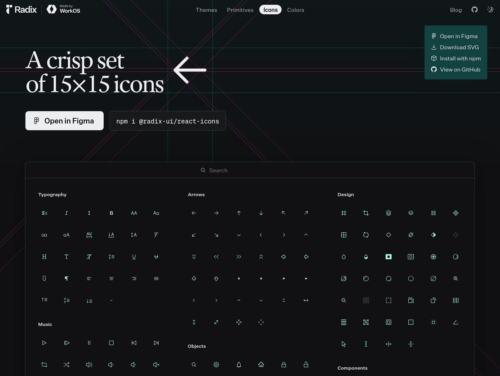The image size is (500, 376).
Task: Choose the circular reload arrows icon in Design
Action: point(366,235)
